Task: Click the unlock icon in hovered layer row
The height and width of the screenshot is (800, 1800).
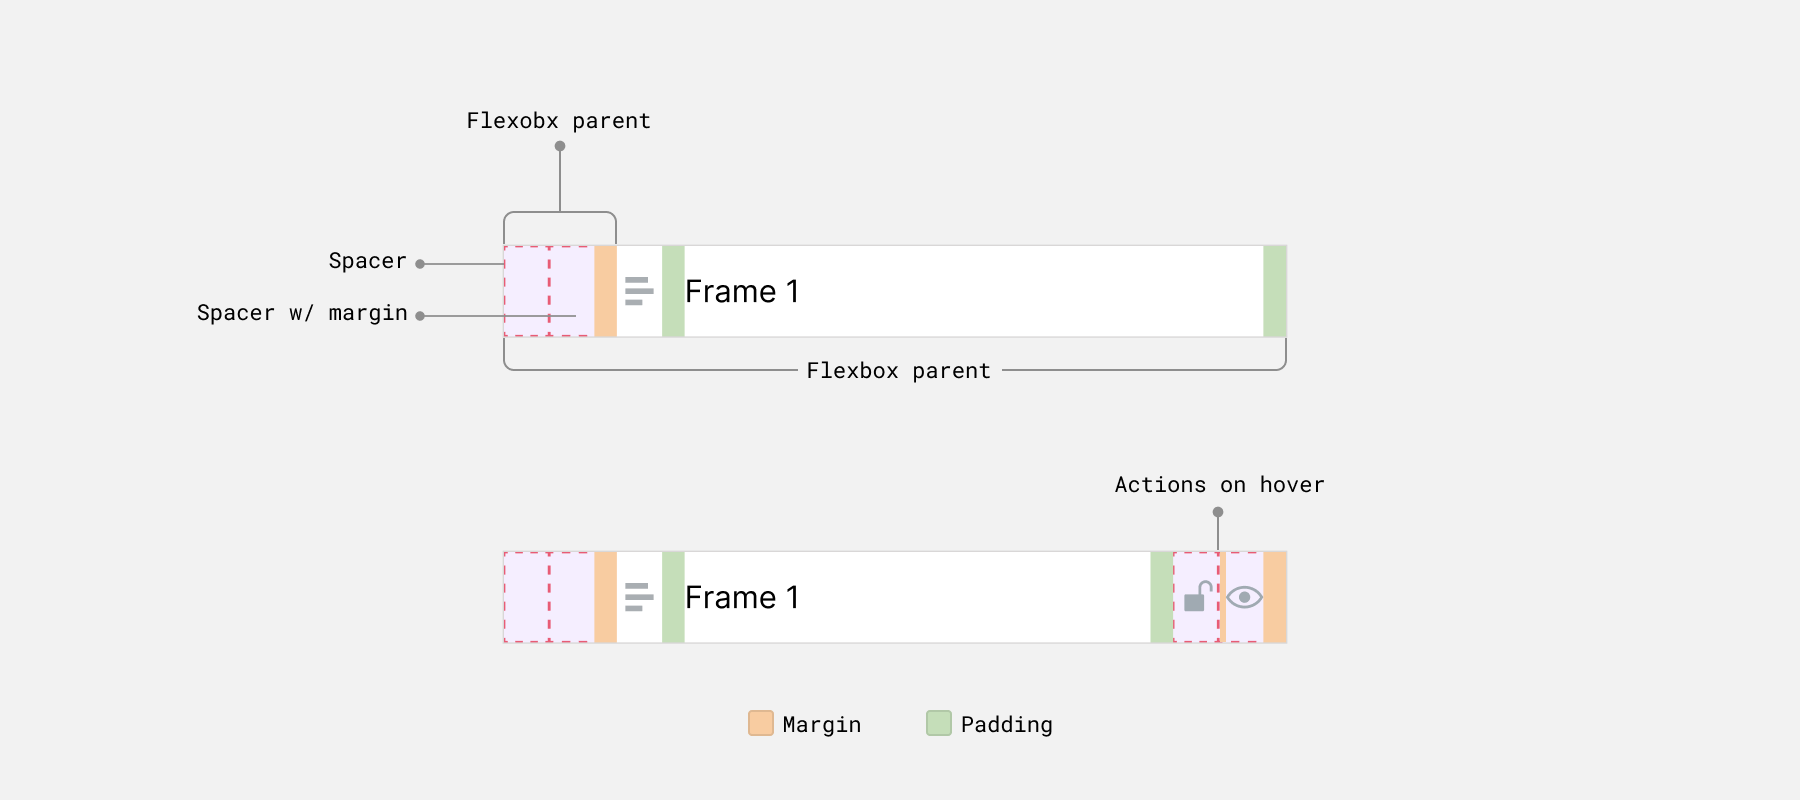Action: pos(1197,597)
